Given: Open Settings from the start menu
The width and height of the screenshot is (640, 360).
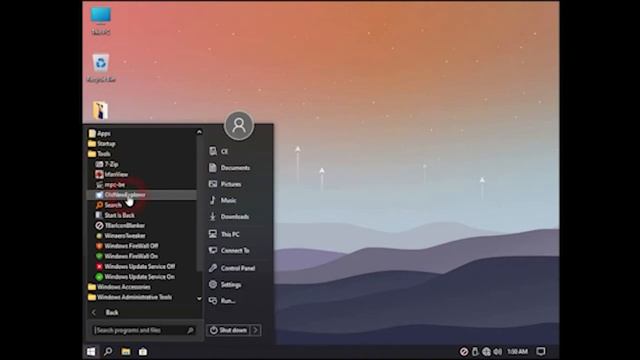Looking at the screenshot, I should 225,285.
